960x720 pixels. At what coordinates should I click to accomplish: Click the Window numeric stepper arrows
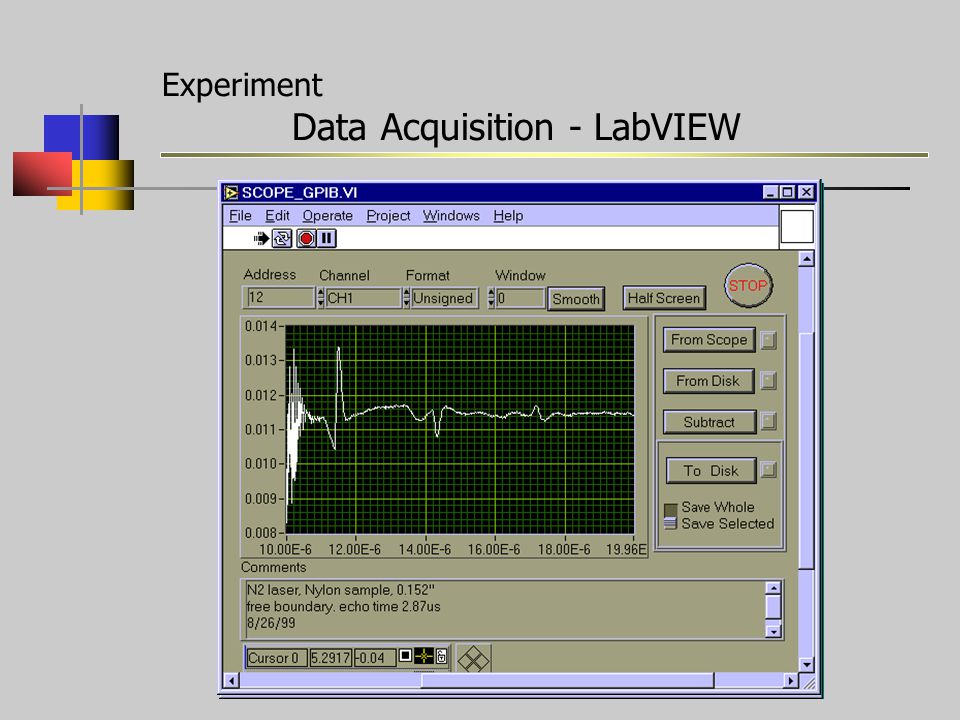tap(491, 298)
